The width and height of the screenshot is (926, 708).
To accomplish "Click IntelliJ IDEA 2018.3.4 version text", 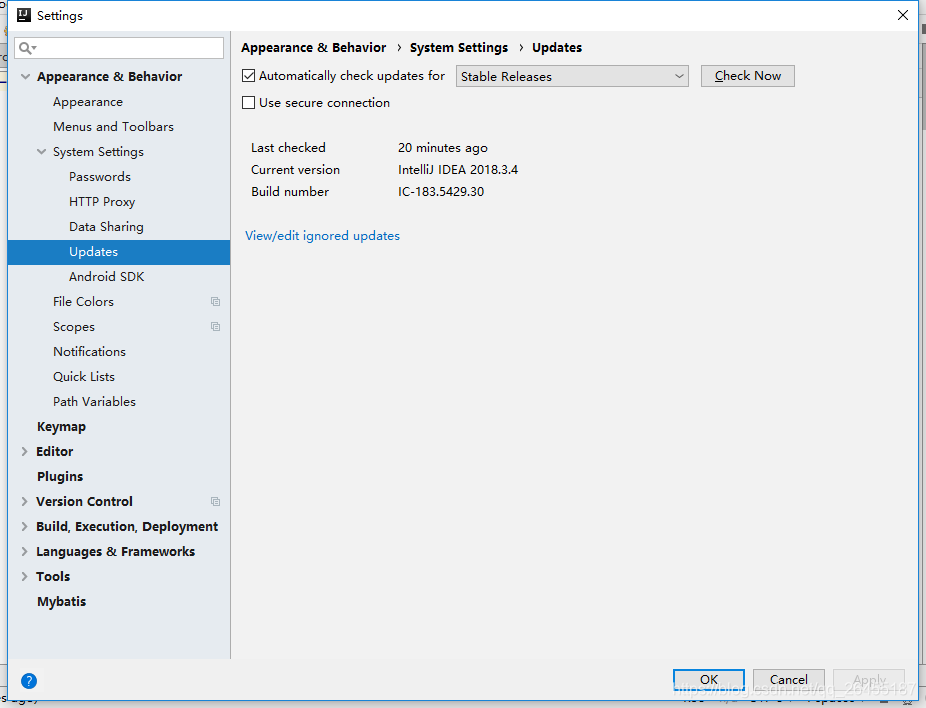I will pyautogui.click(x=458, y=170).
